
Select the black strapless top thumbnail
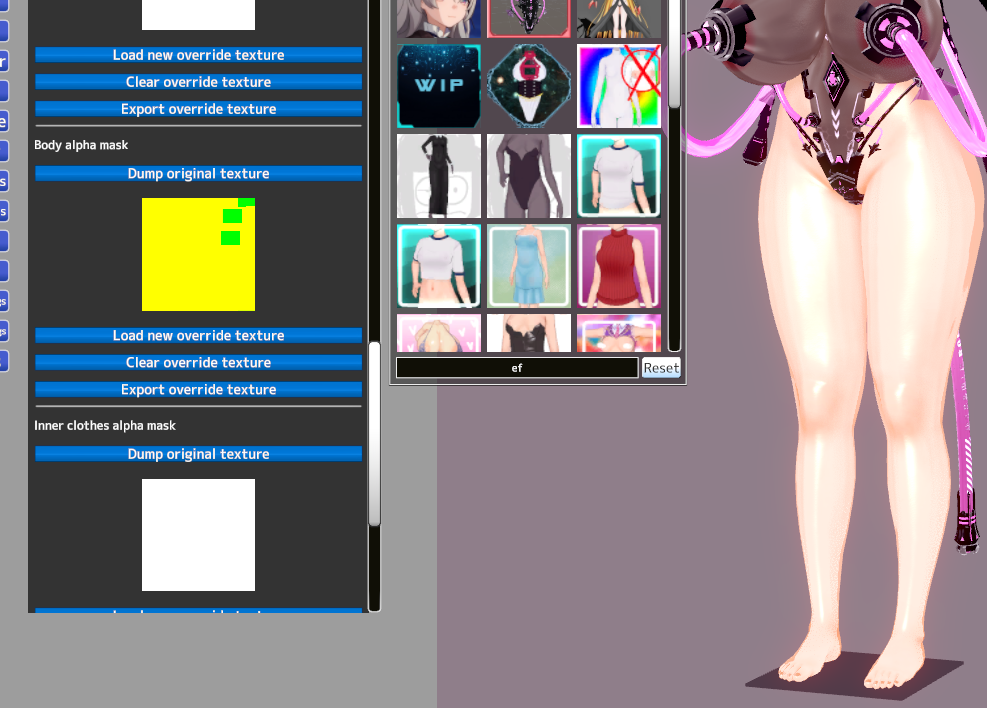click(x=529, y=333)
